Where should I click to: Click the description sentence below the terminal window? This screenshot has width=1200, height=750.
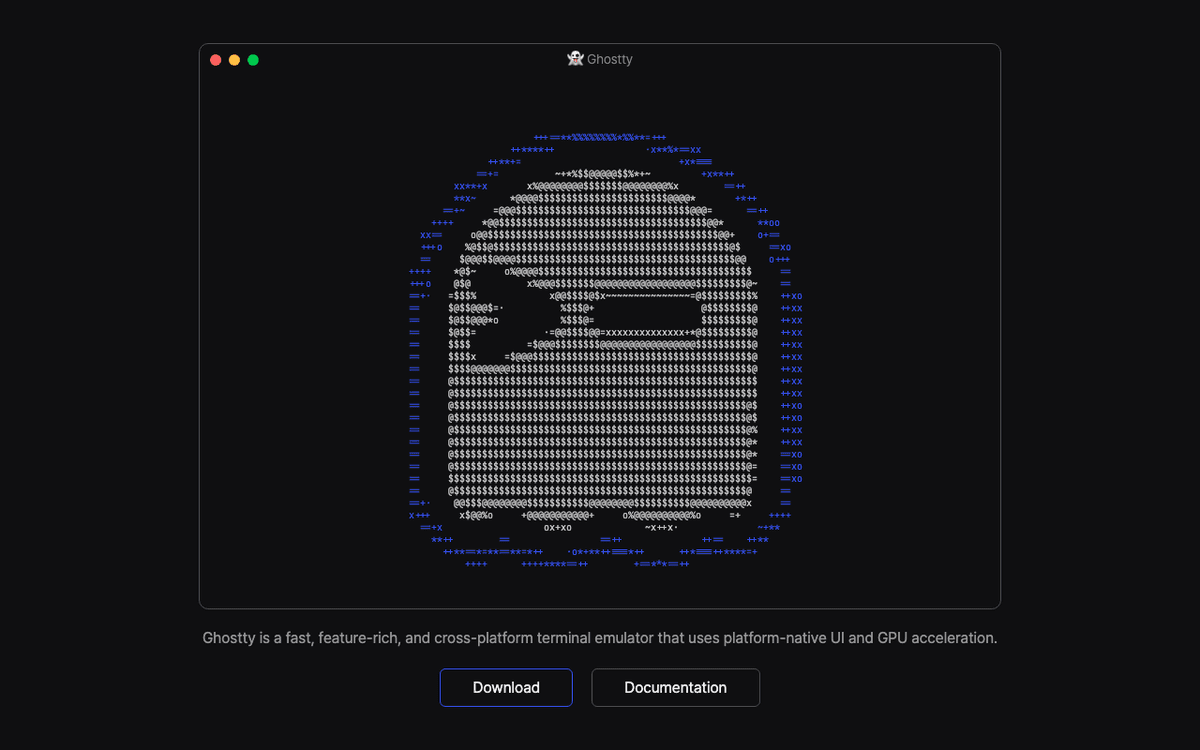600,637
